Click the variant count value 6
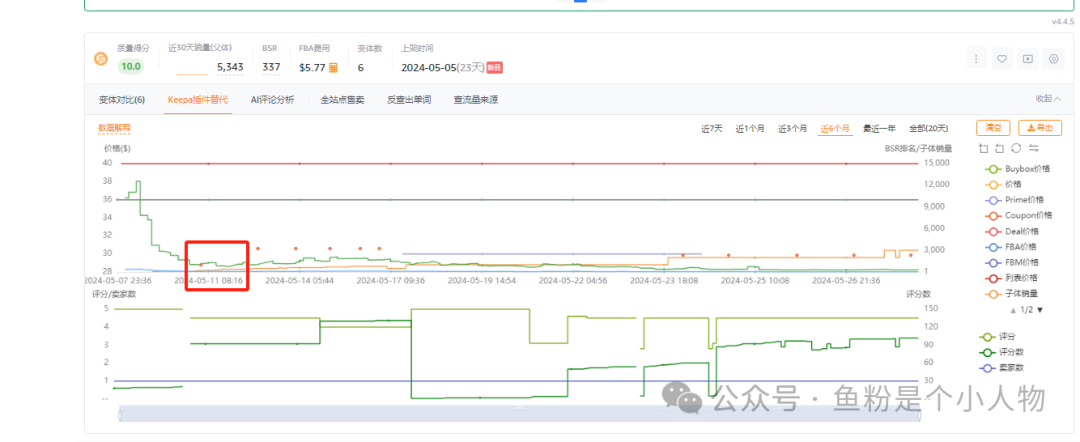The width and height of the screenshot is (1080, 442). click(361, 67)
